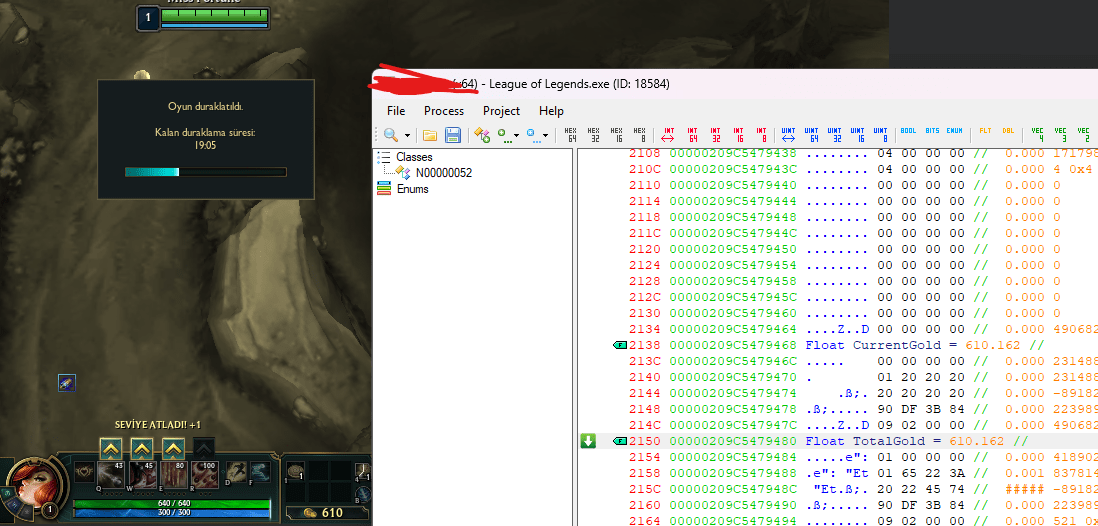
Task: Select the BITS node type
Action: pyautogui.click(x=932, y=131)
